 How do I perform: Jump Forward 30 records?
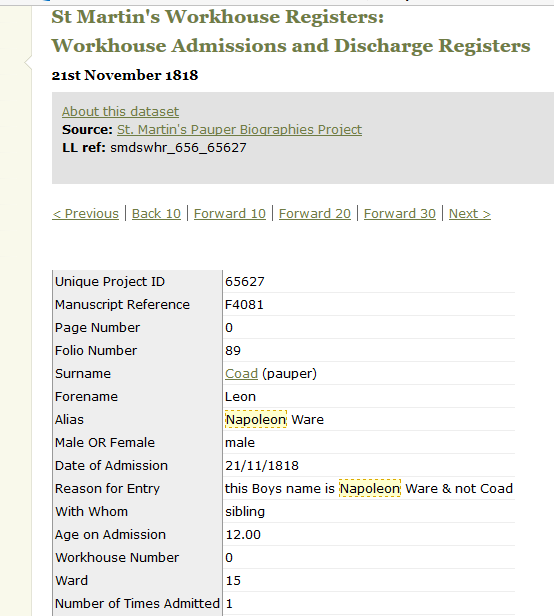400,214
